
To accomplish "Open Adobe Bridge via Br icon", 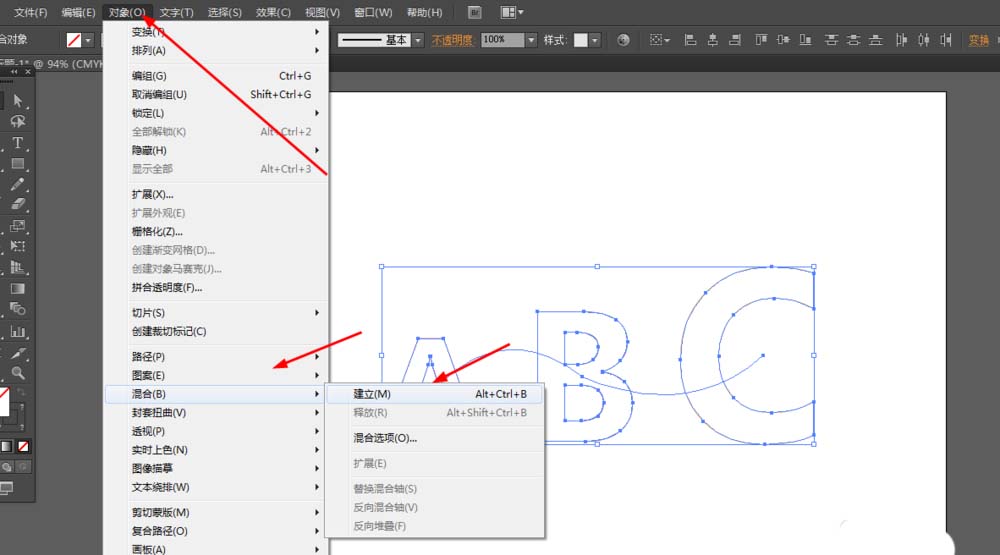I will pos(475,13).
